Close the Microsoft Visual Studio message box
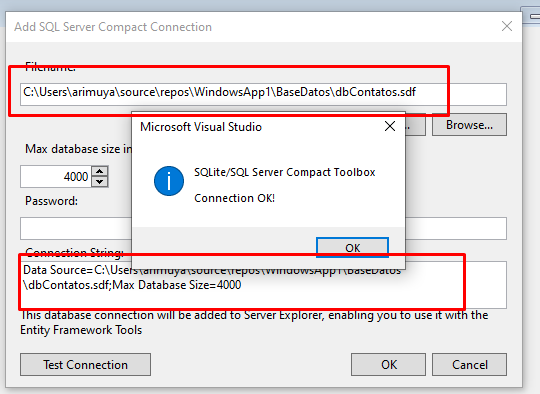540x394 pixels. 390,126
